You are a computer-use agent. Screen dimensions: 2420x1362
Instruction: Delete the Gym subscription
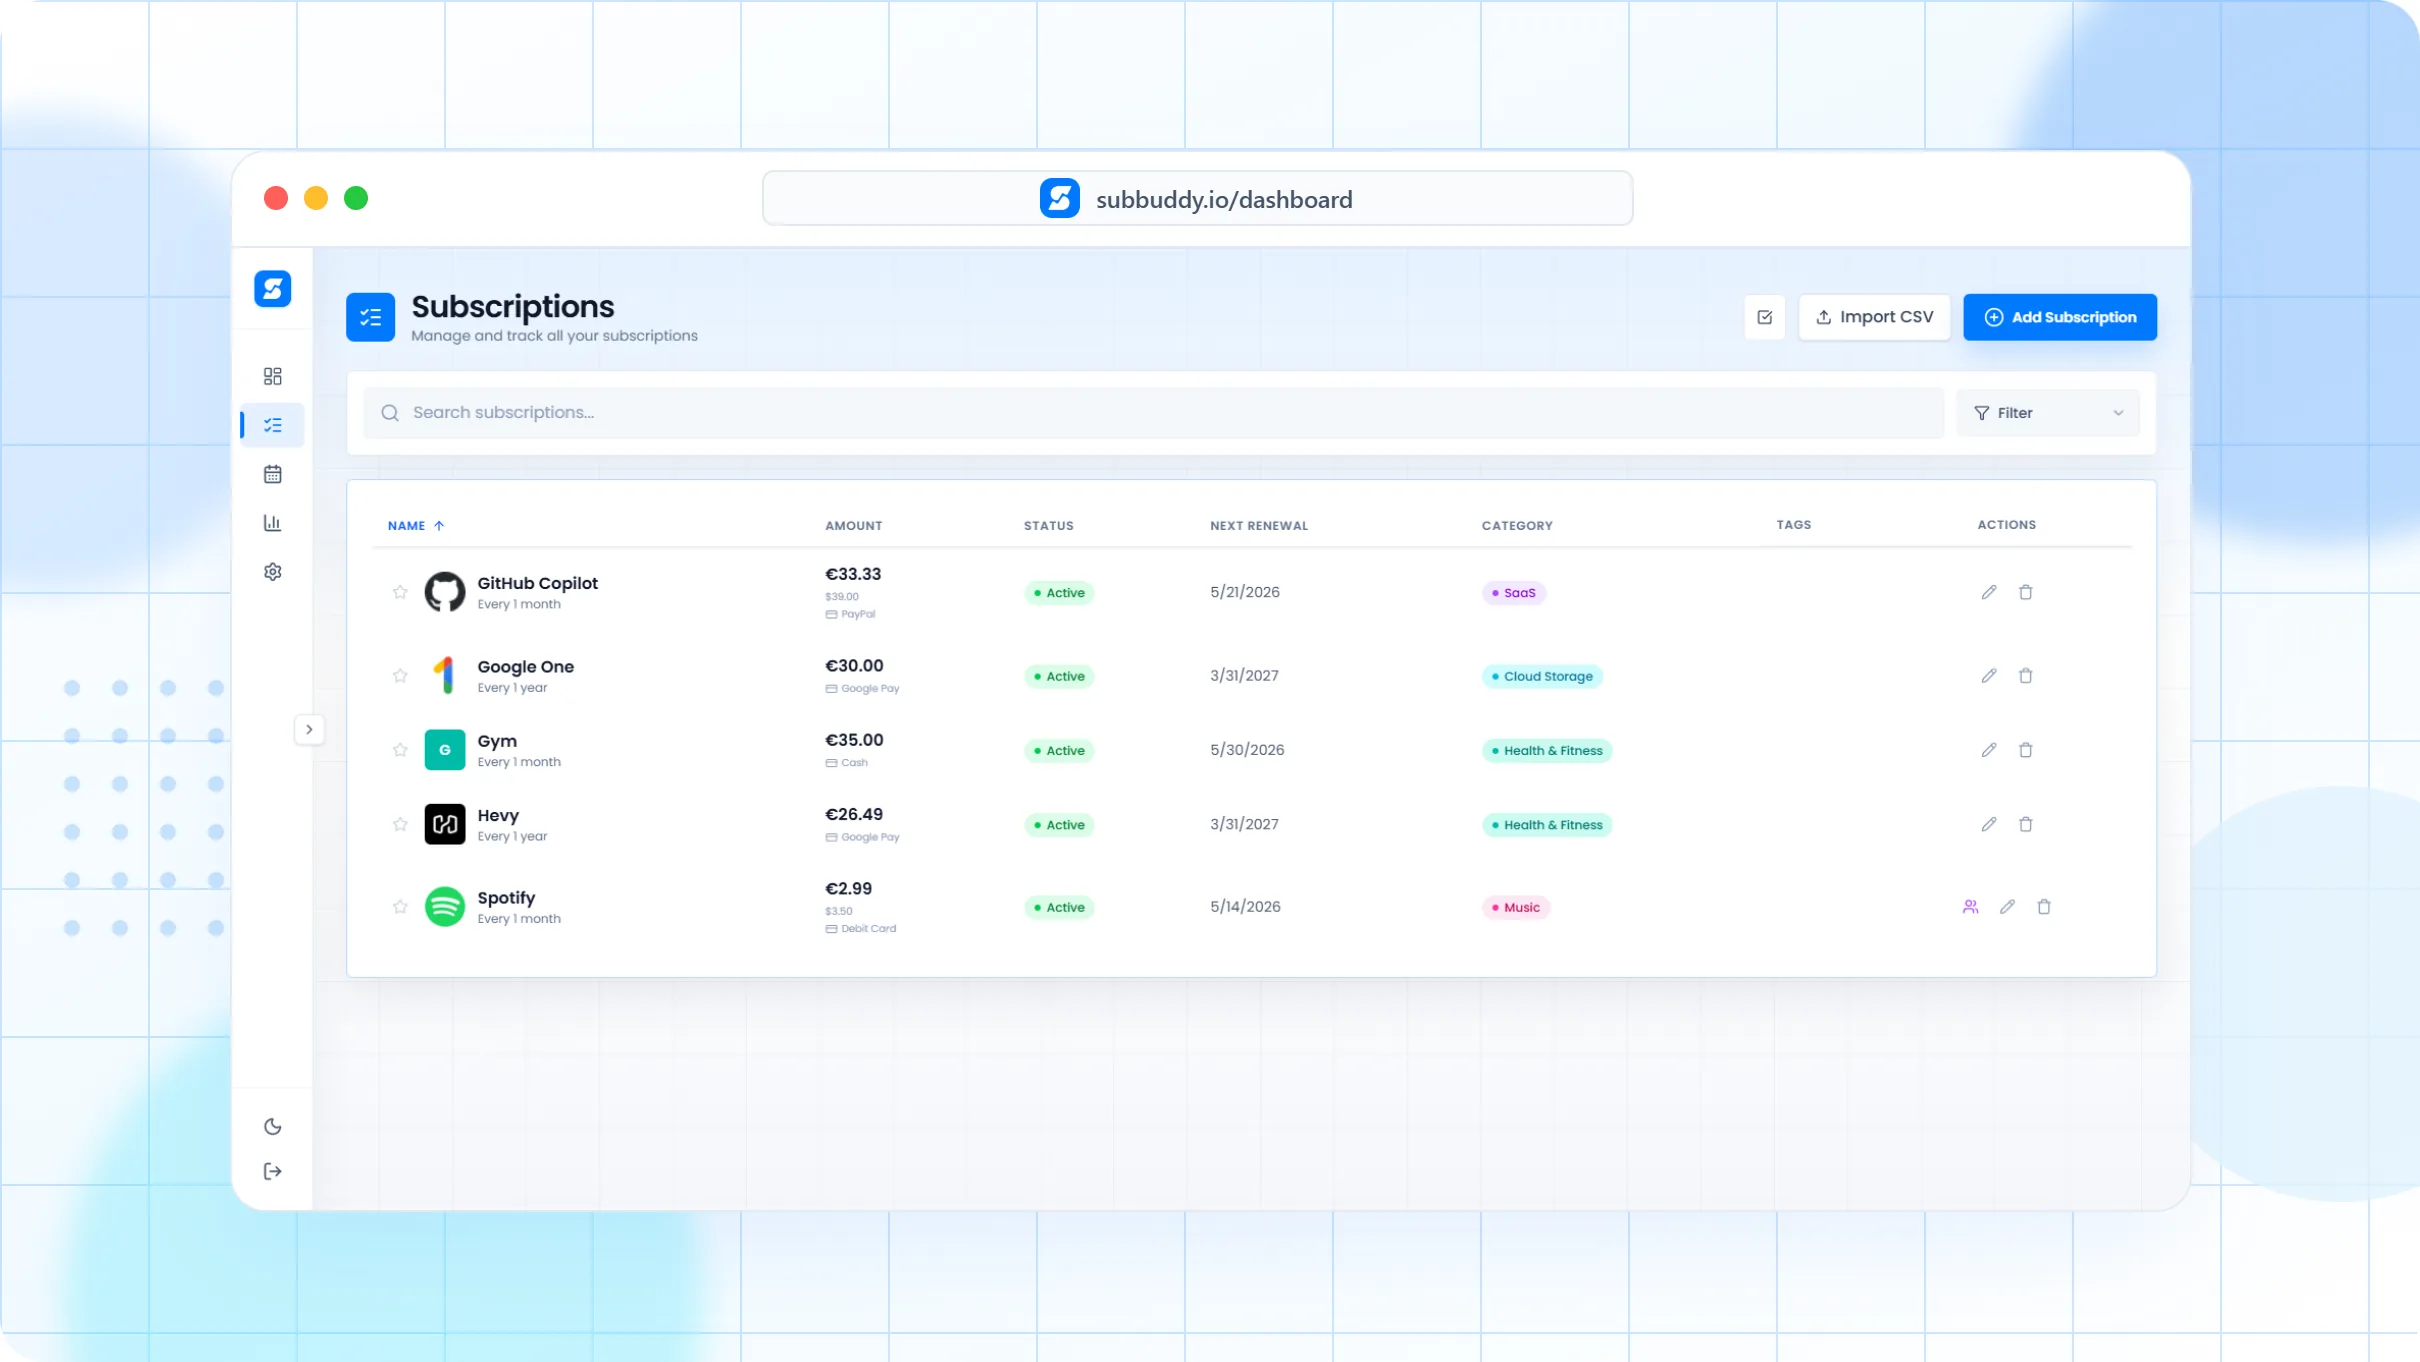point(2026,750)
